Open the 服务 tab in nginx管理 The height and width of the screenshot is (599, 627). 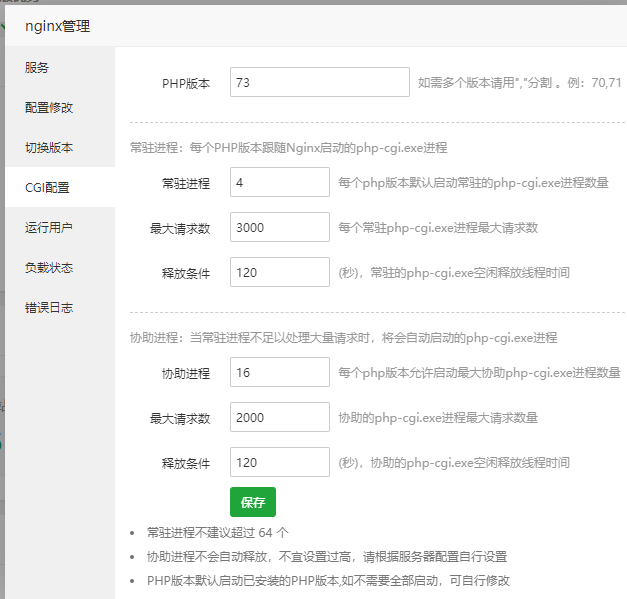[x=60, y=67]
